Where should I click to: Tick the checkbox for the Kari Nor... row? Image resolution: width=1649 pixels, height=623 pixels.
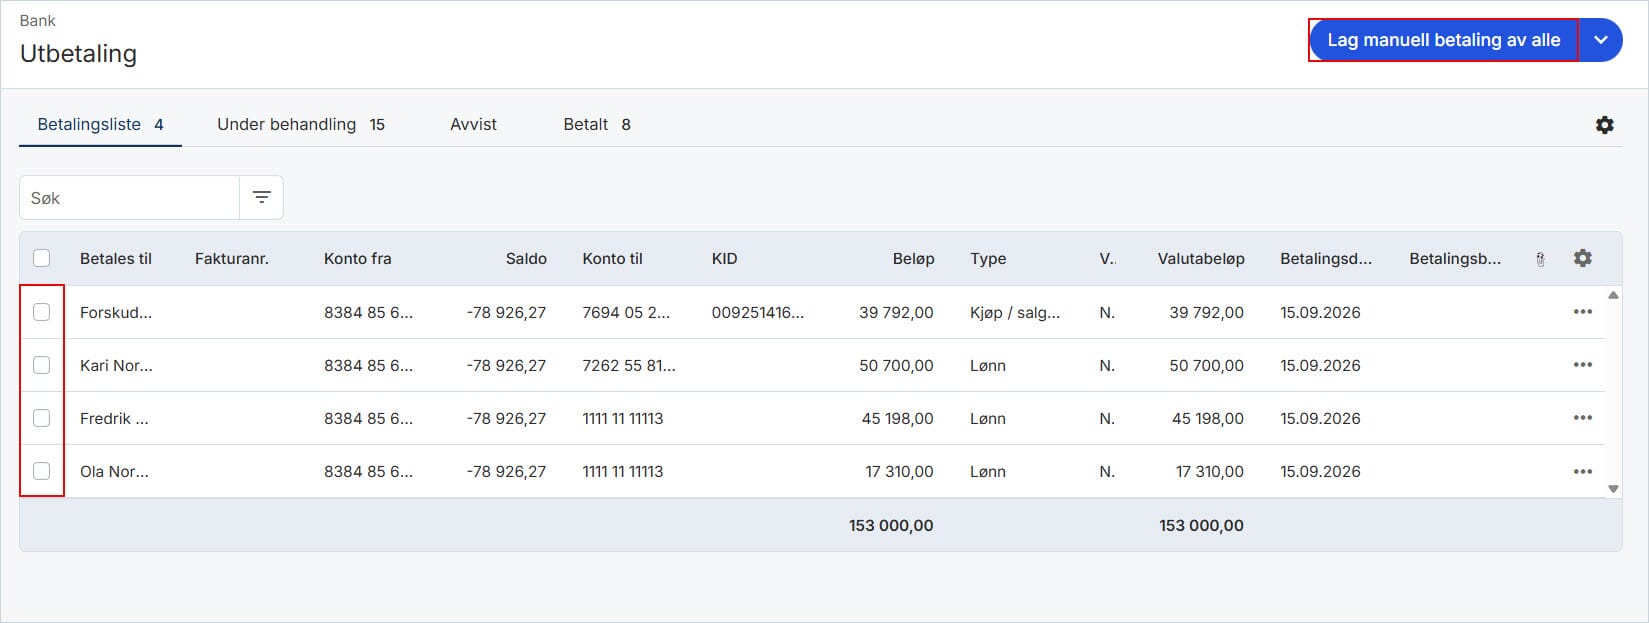(x=41, y=365)
